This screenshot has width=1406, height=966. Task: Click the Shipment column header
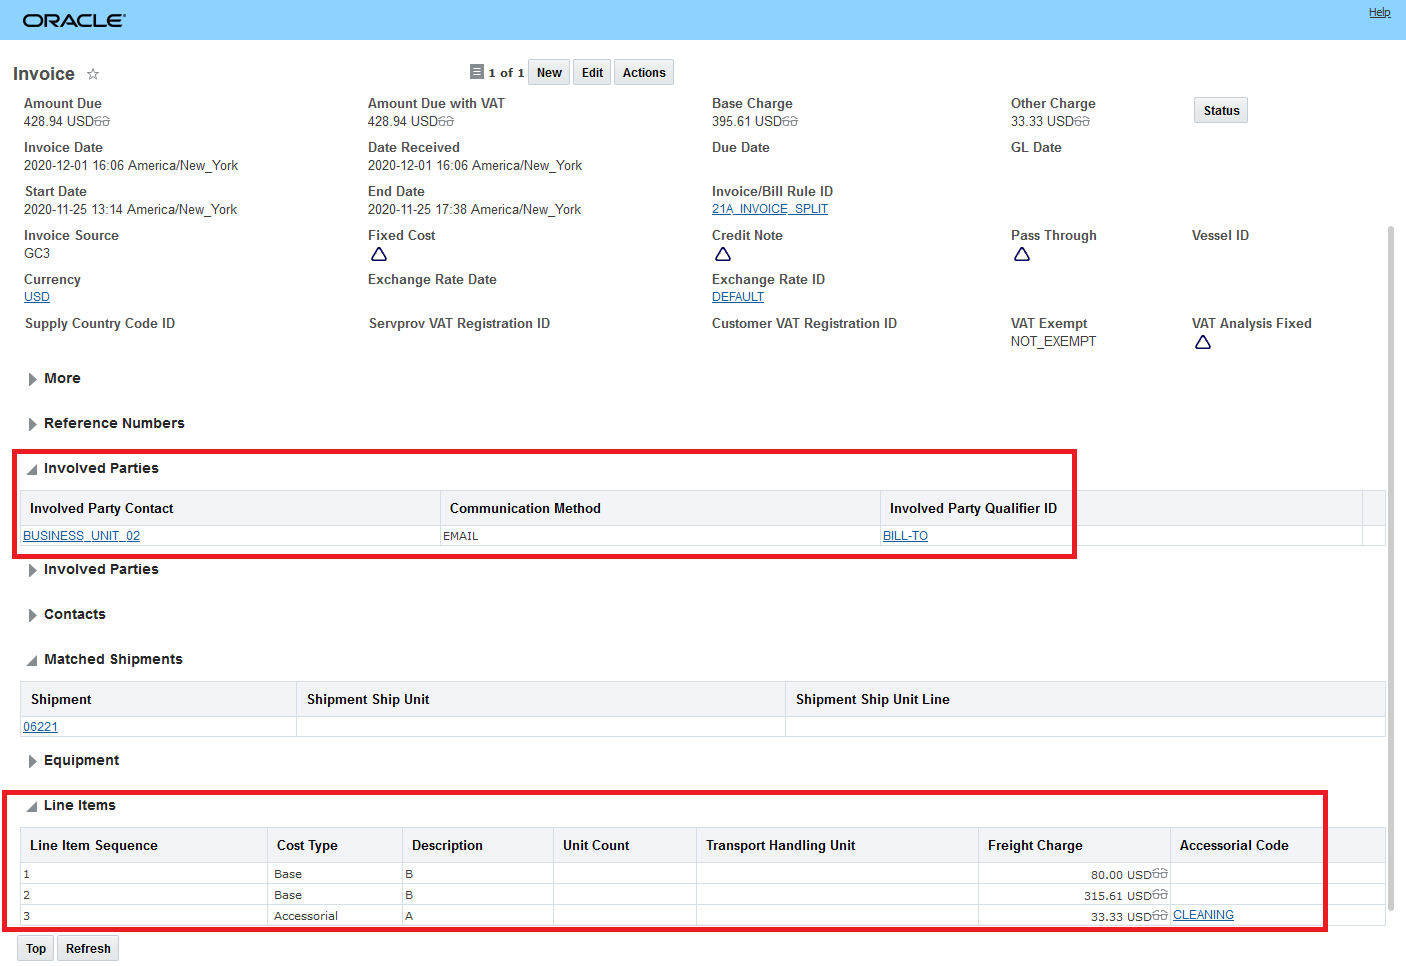(x=159, y=699)
